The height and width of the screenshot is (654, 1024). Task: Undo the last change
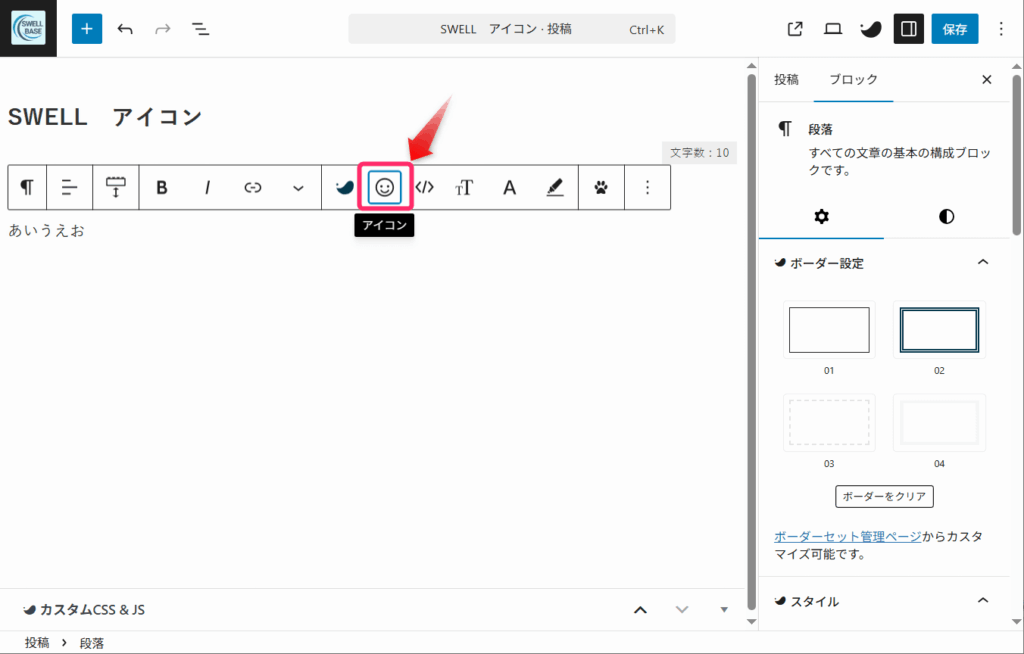coord(125,29)
